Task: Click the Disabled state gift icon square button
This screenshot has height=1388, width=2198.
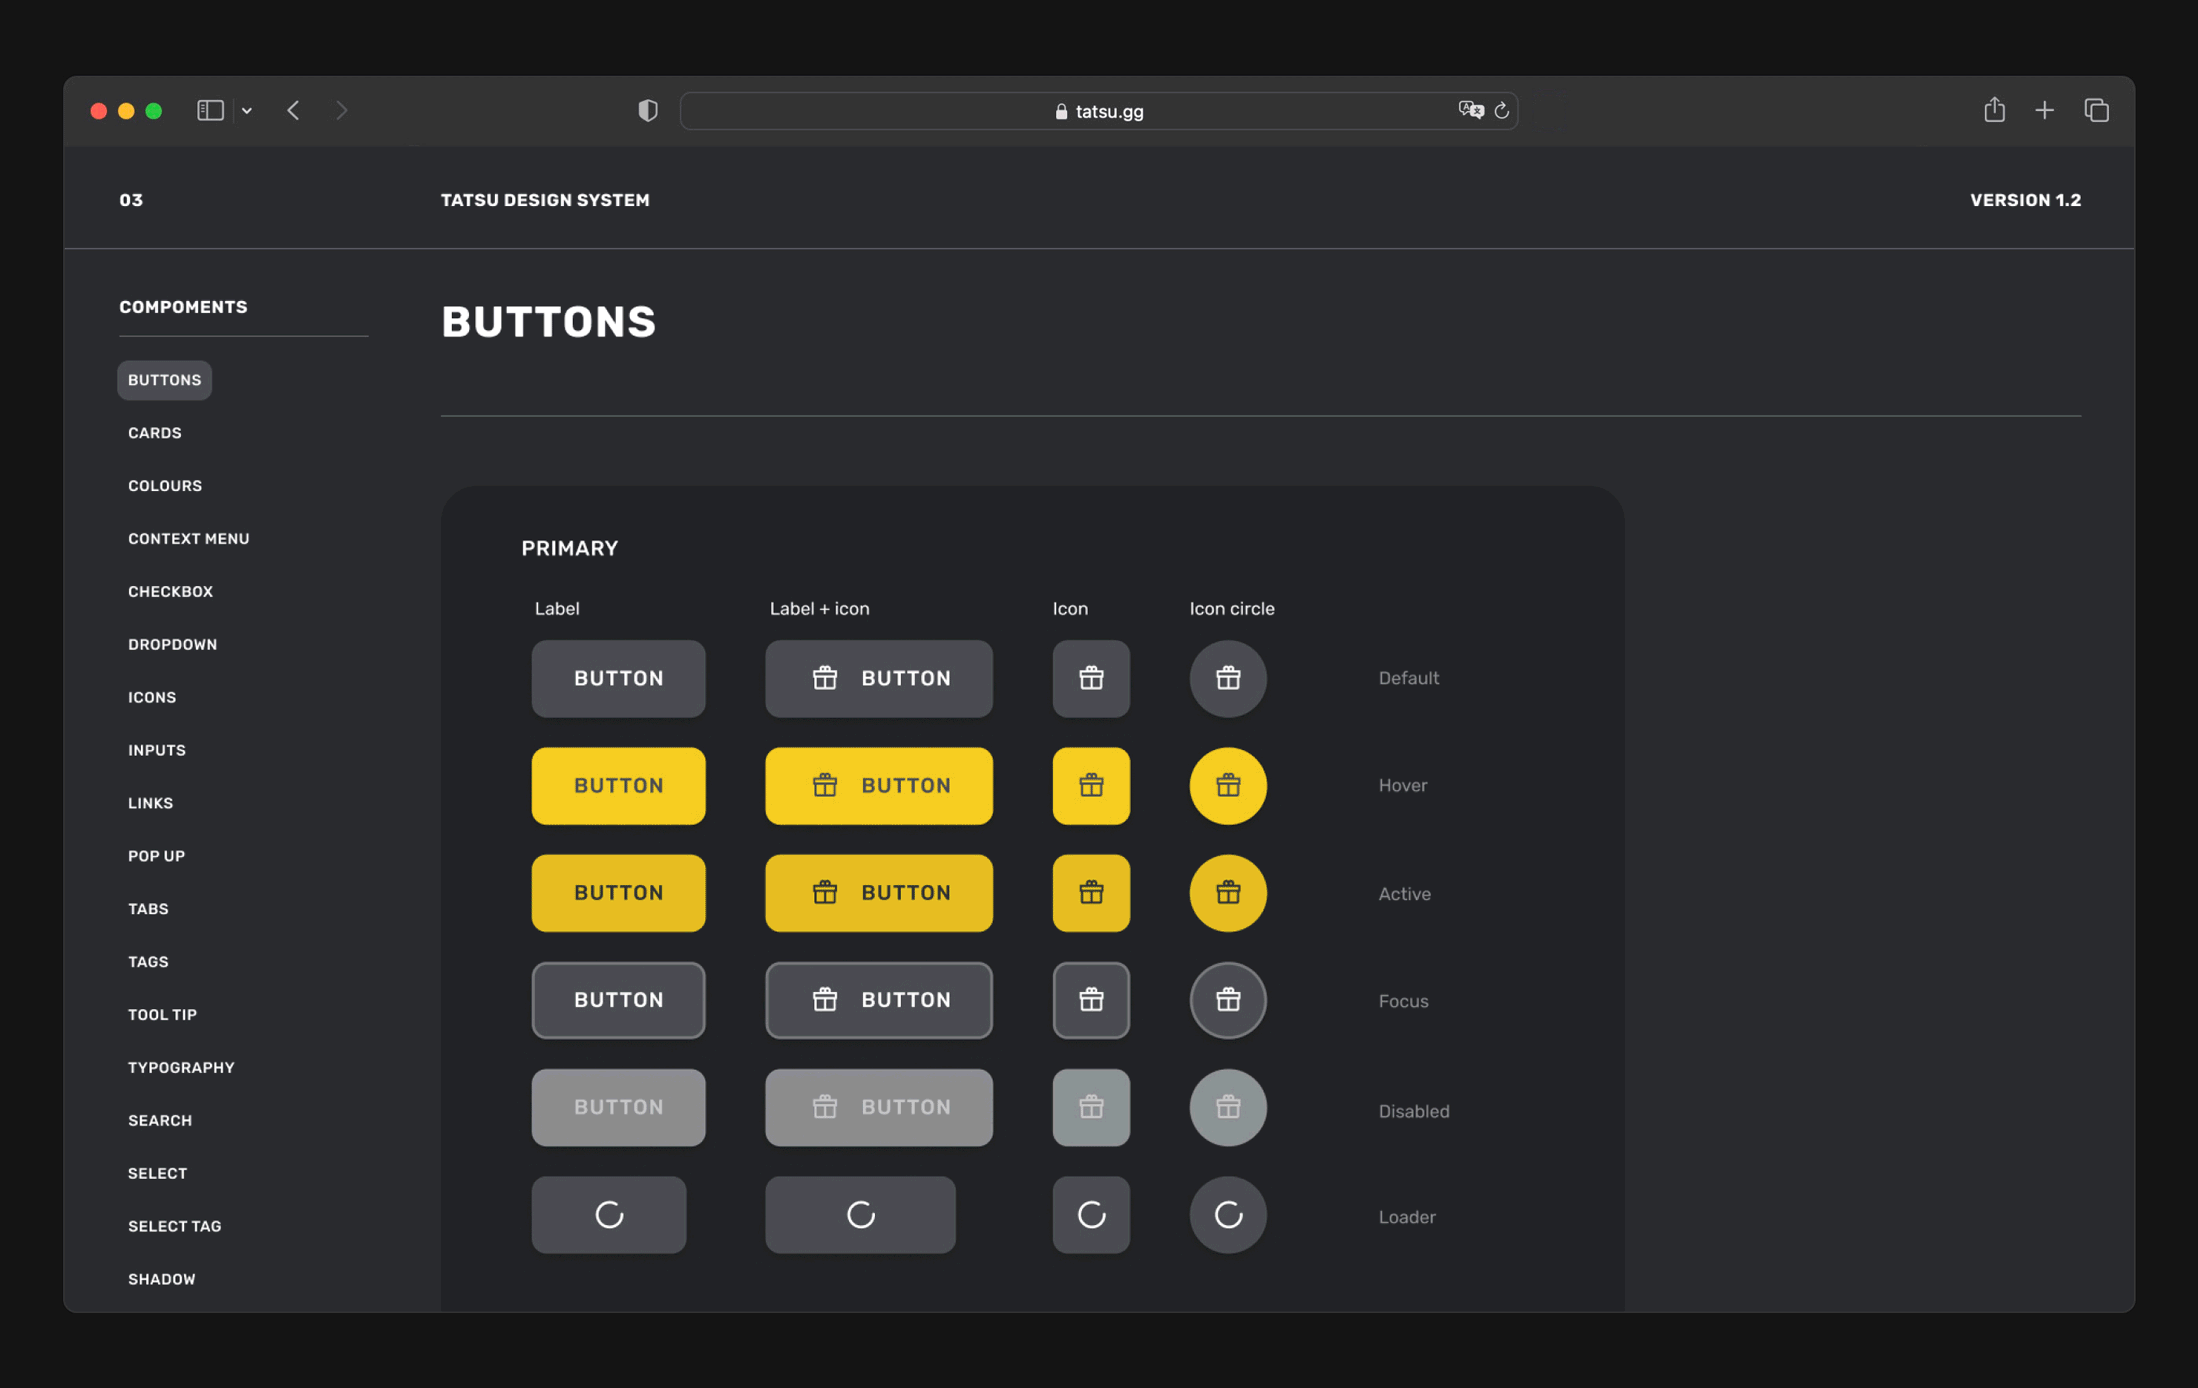Action: 1090,1107
